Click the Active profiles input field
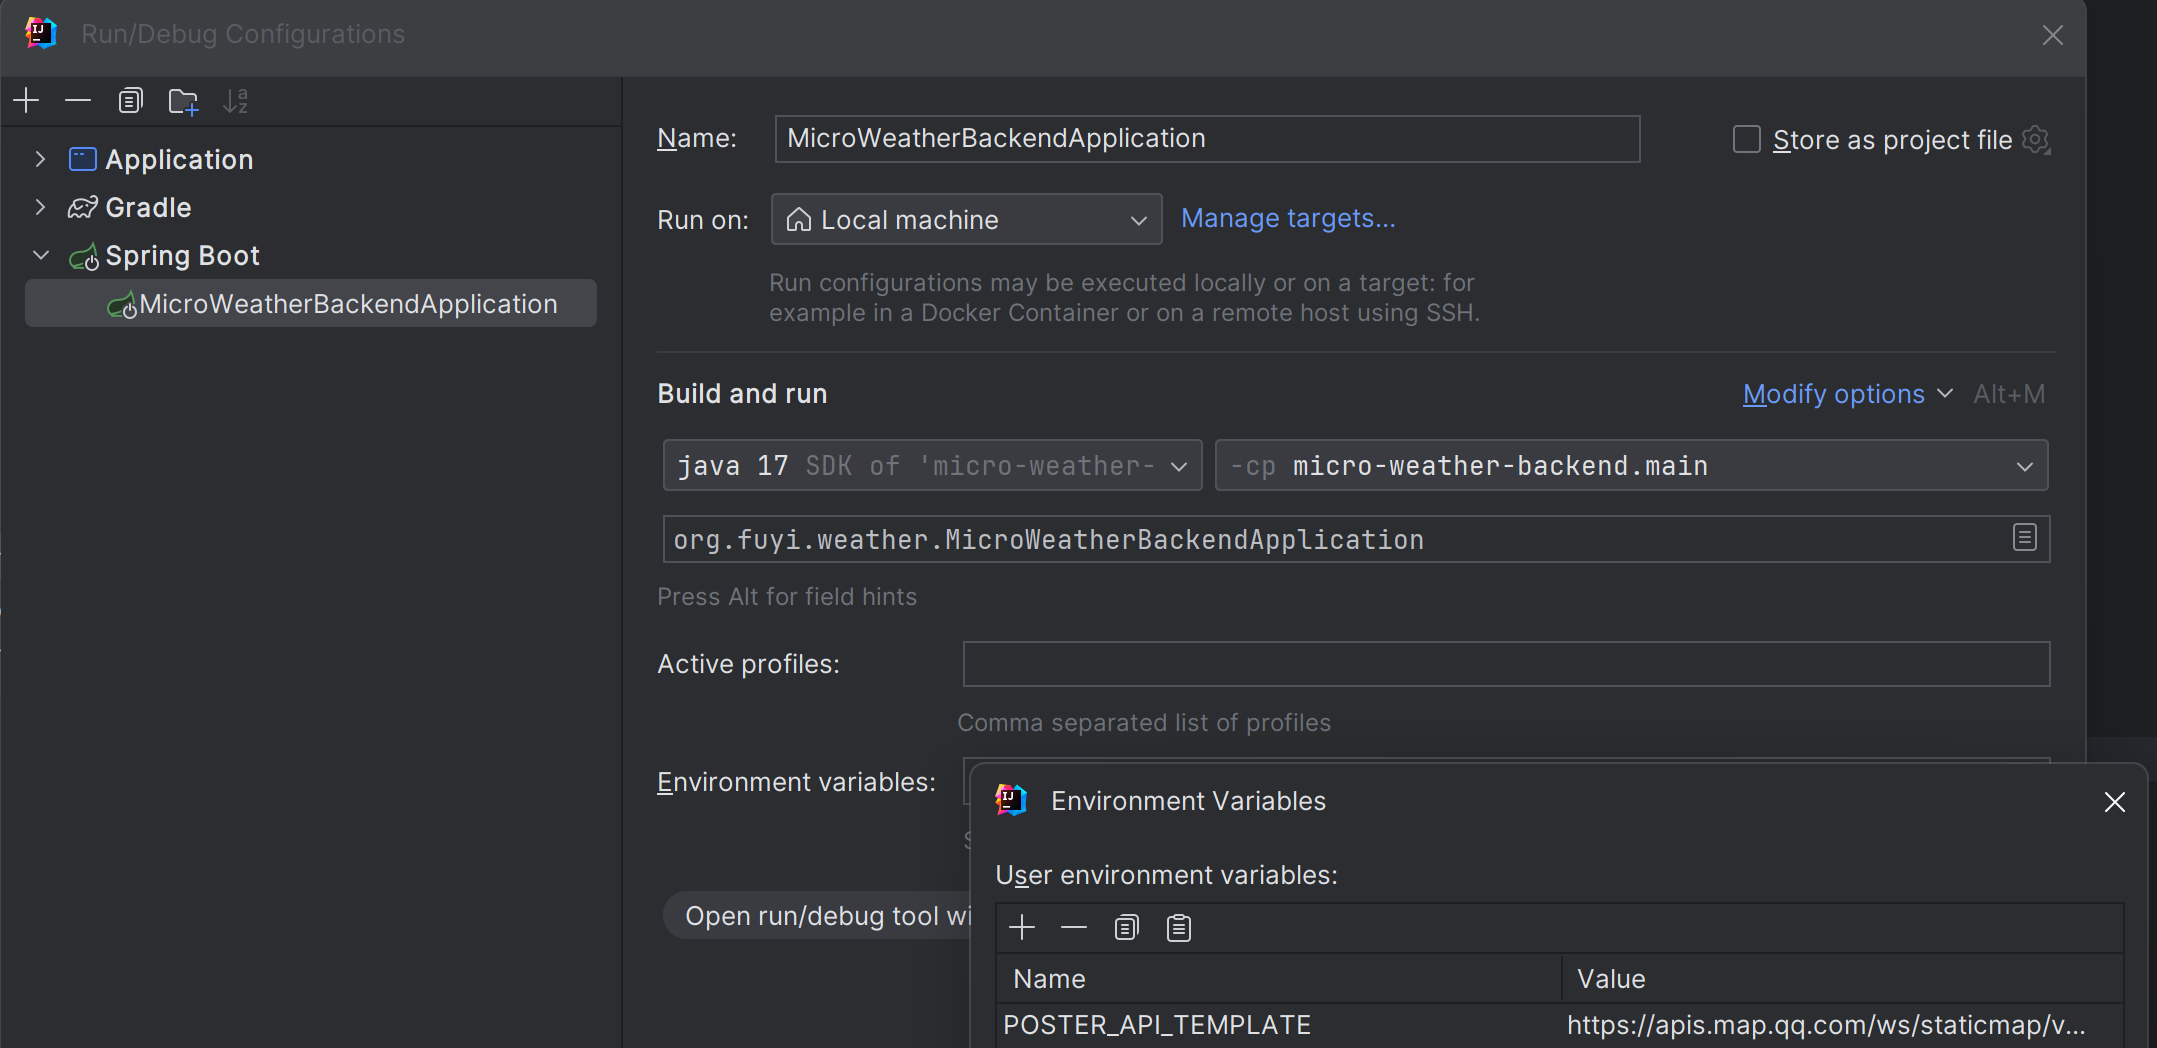Image resolution: width=2157 pixels, height=1048 pixels. tap(1506, 664)
